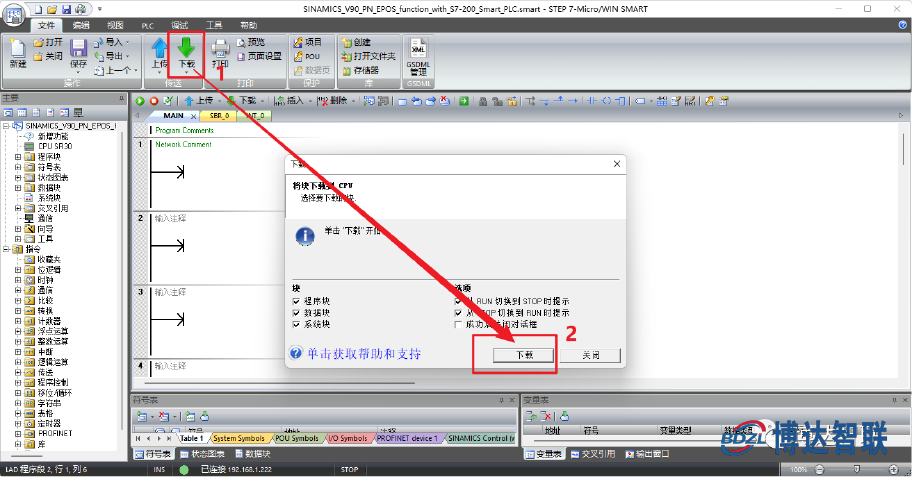Open the 交叉引用 bottom panel tab

point(593,454)
